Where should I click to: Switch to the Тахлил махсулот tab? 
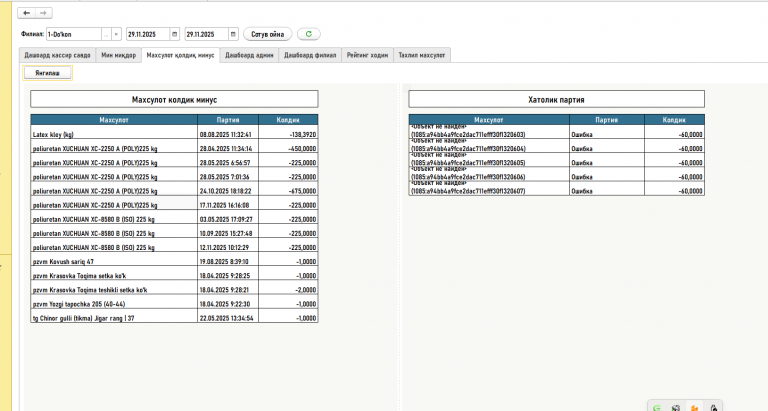422,55
